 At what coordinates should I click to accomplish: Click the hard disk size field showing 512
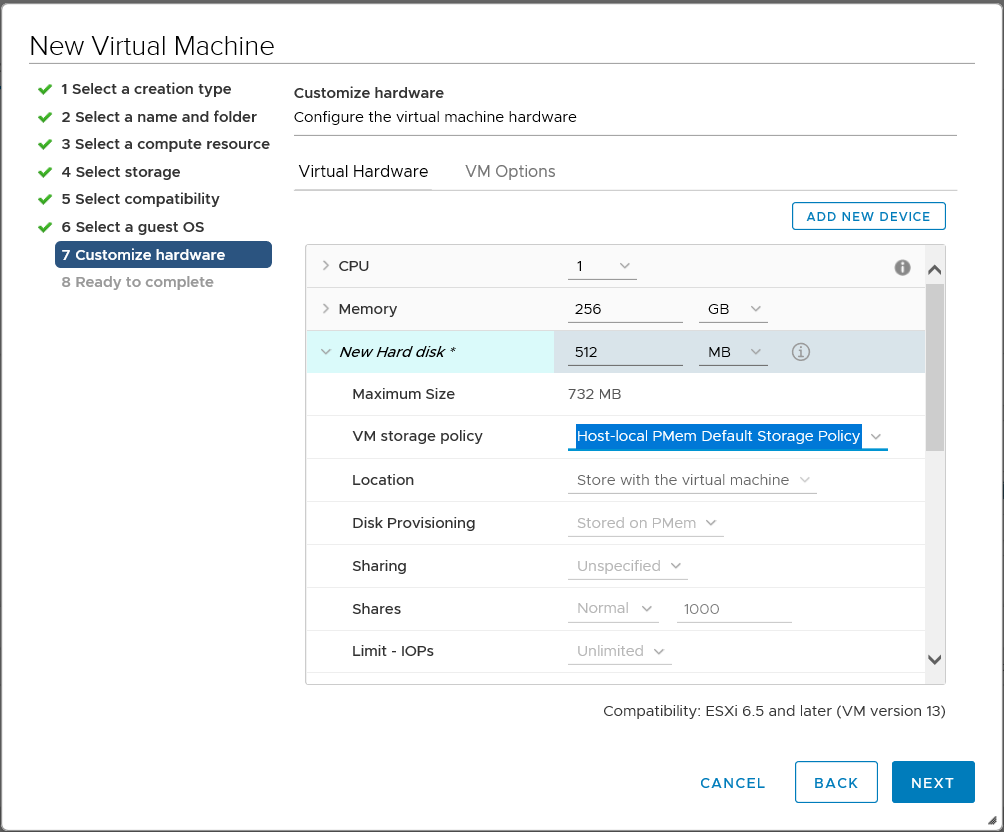click(625, 352)
